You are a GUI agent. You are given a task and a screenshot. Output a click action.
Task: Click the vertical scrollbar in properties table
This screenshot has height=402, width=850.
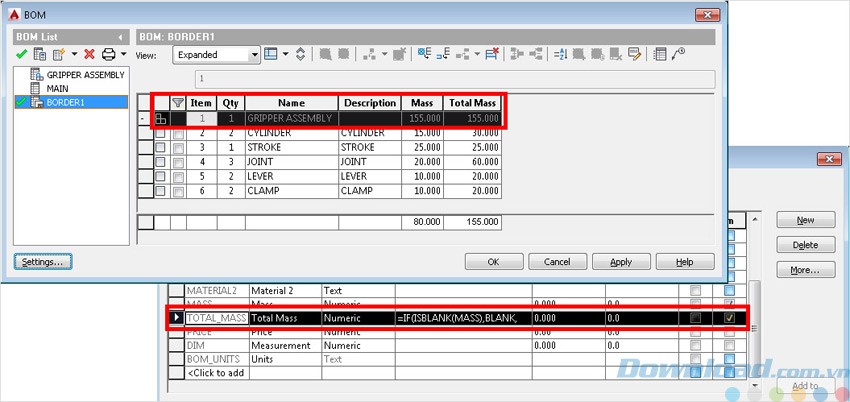tap(754, 330)
